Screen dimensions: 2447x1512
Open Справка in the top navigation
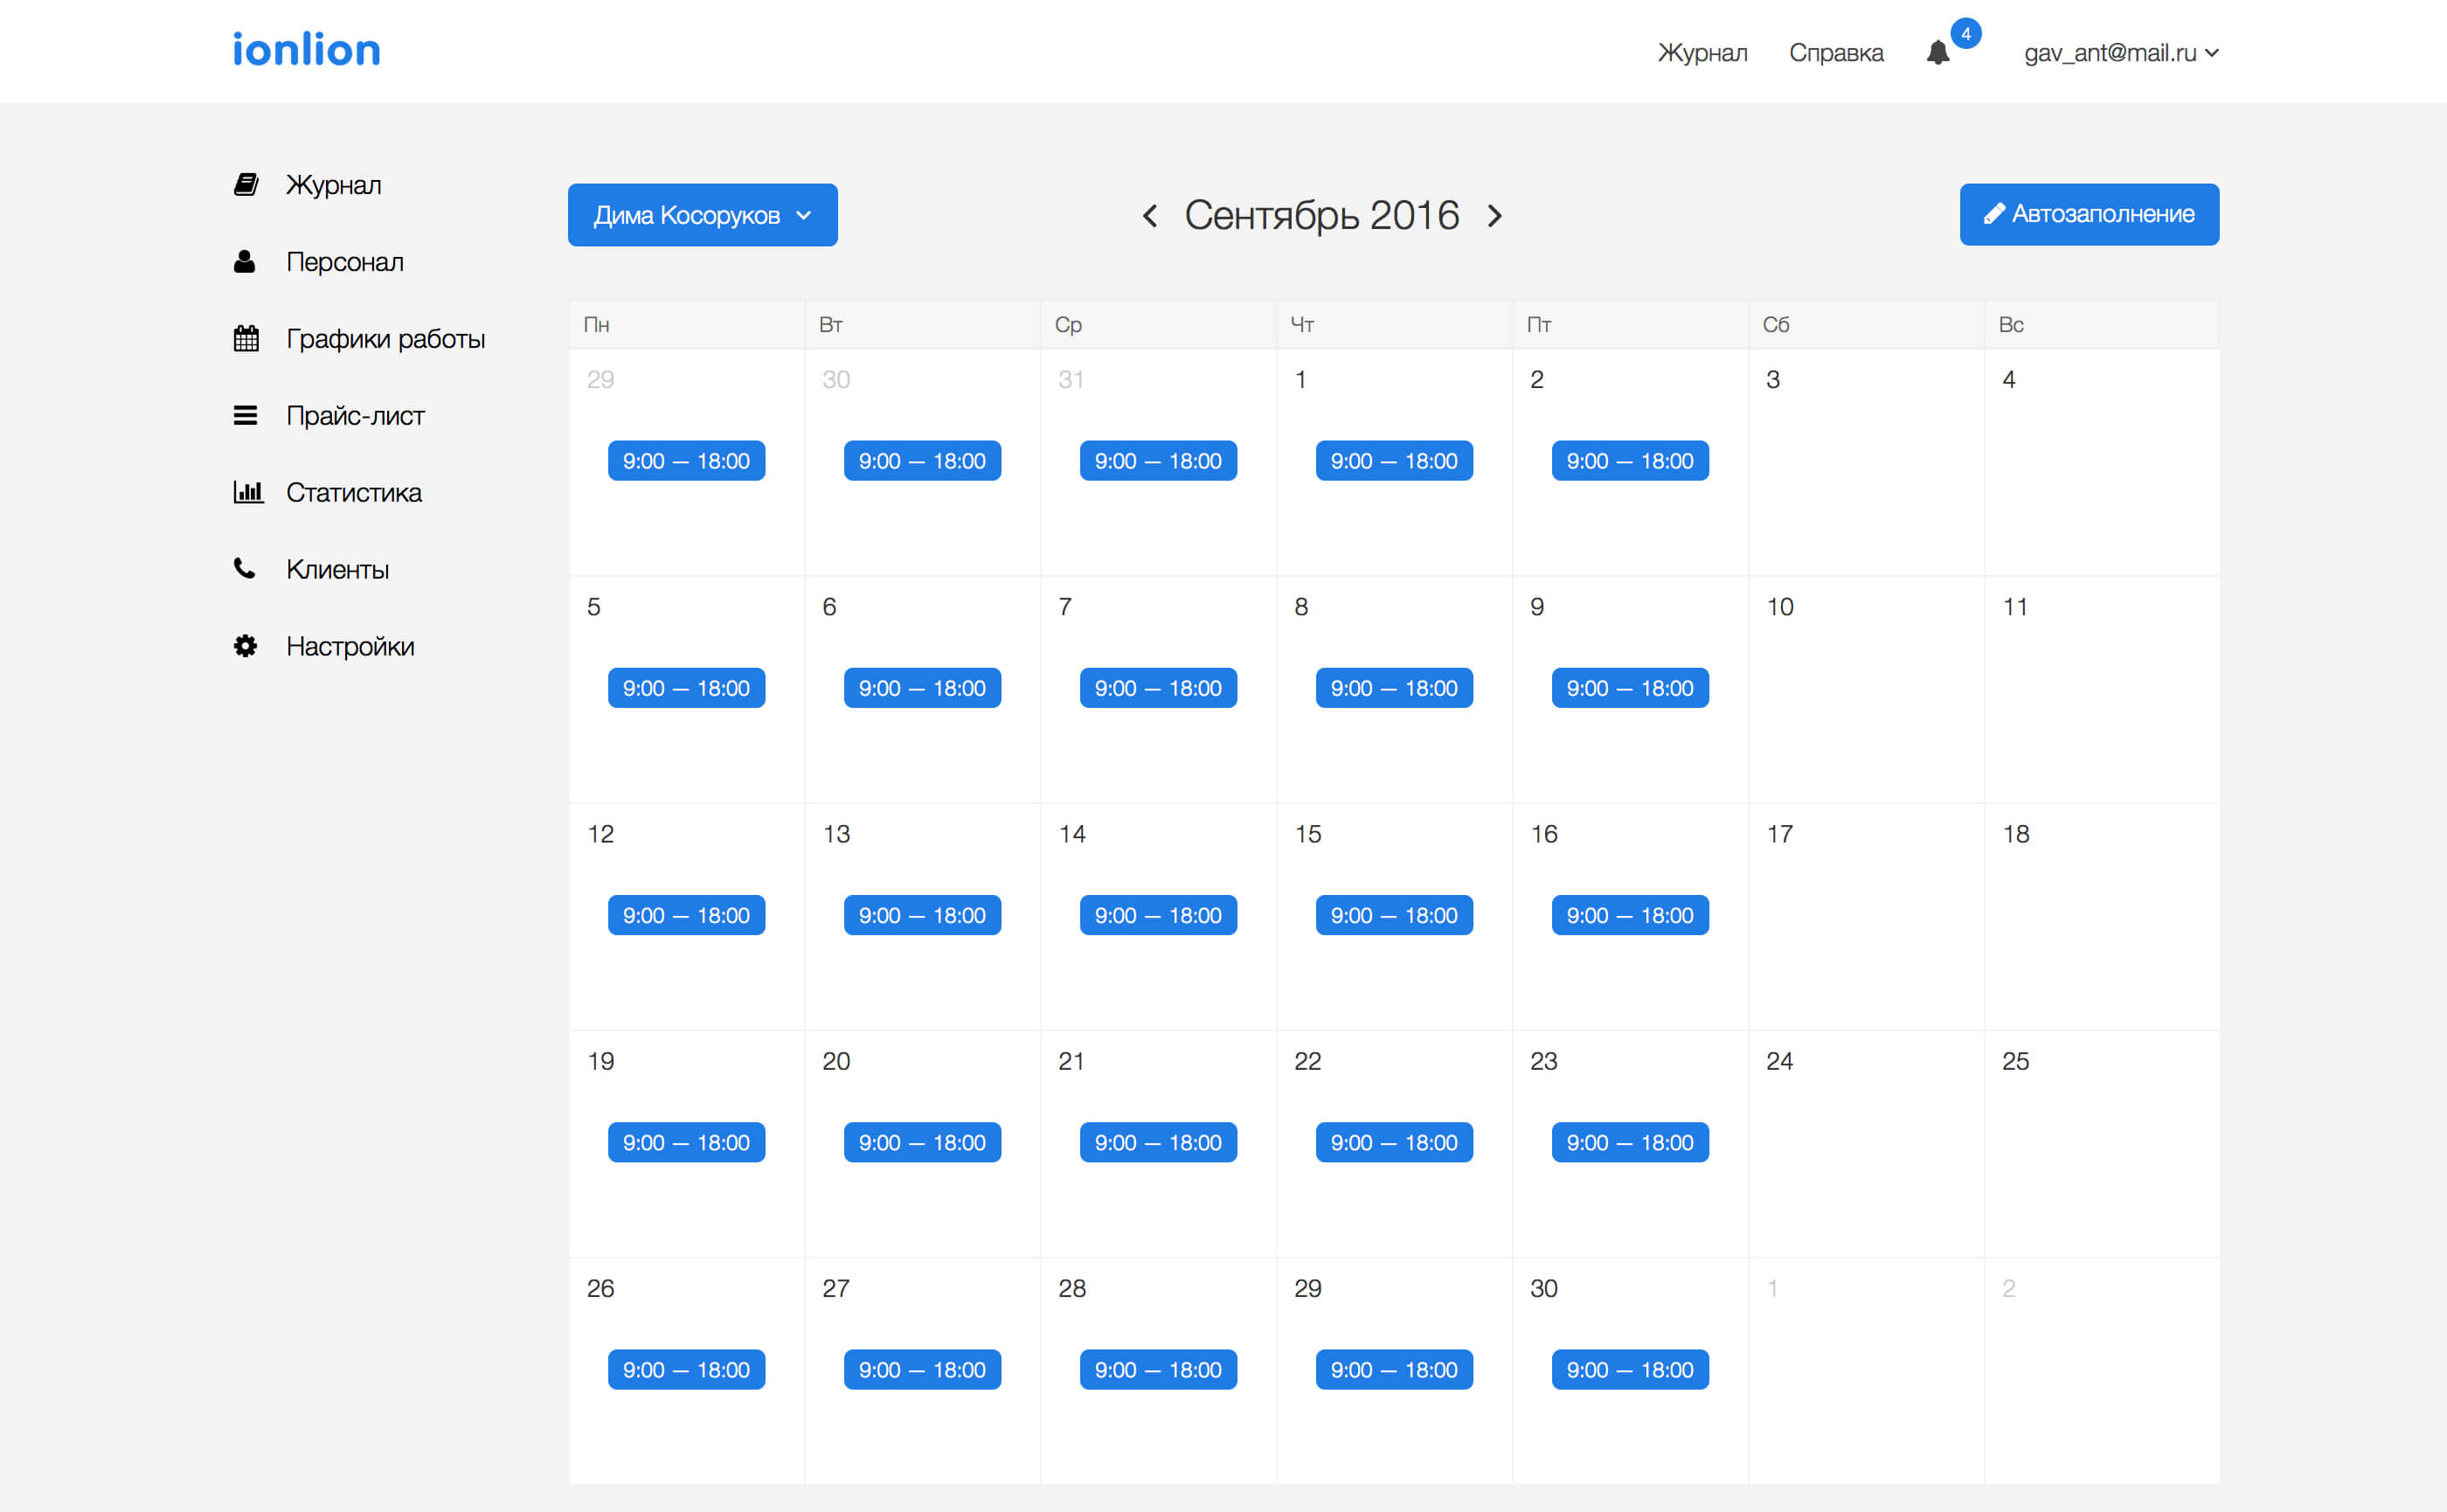tap(1835, 53)
